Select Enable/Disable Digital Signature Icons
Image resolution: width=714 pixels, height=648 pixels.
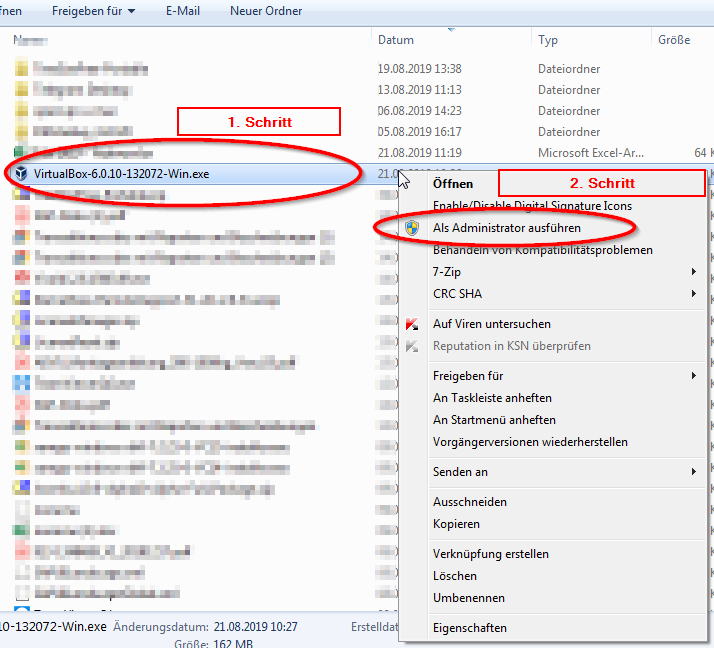(532, 206)
